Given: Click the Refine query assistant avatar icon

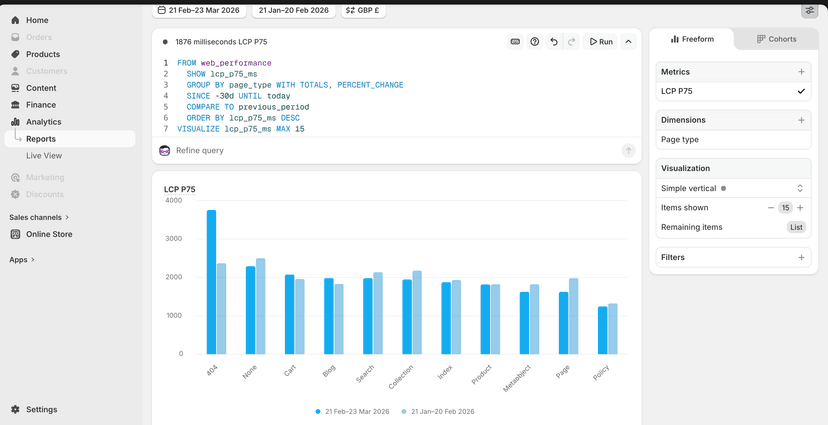Looking at the screenshot, I should click(x=165, y=150).
